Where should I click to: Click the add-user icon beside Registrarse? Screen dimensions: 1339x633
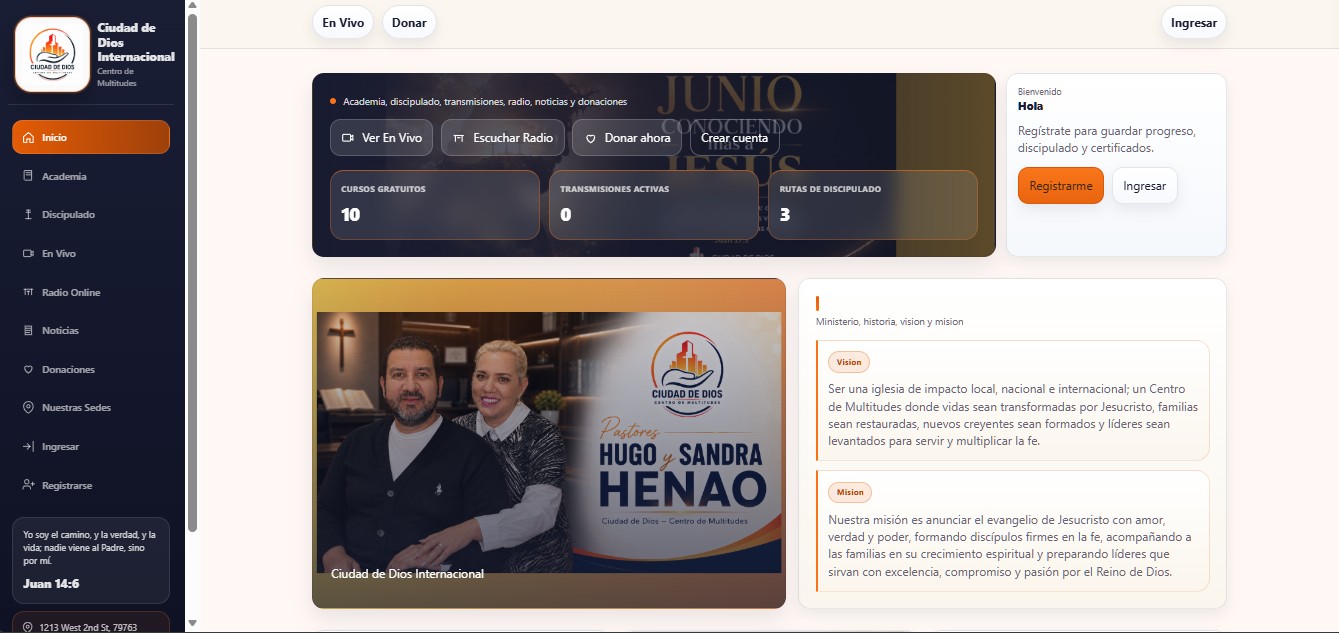(x=28, y=485)
